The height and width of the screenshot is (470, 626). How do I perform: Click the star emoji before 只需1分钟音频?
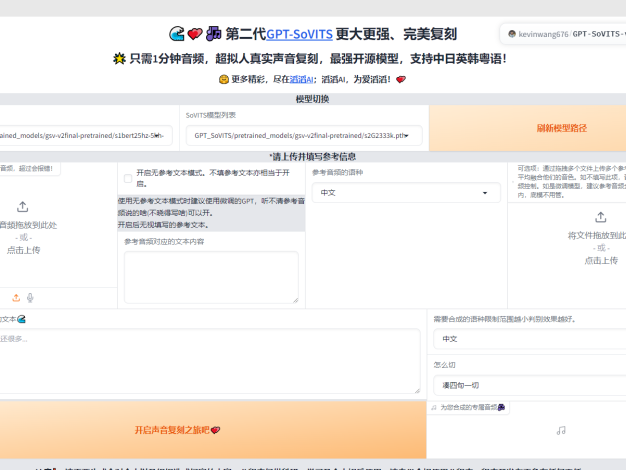click(119, 59)
